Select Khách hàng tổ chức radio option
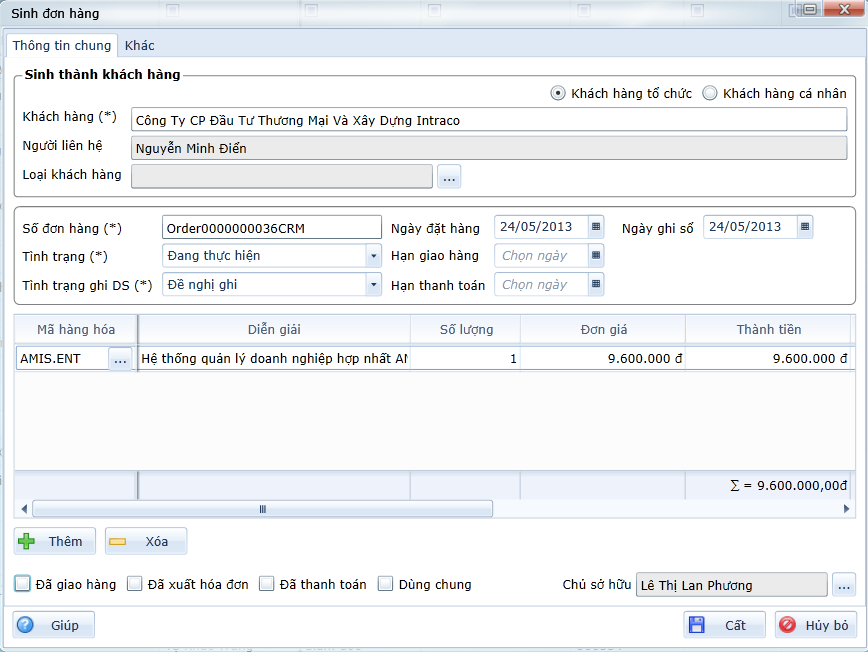Image resolution: width=868 pixels, height=652 pixels. 558,93
